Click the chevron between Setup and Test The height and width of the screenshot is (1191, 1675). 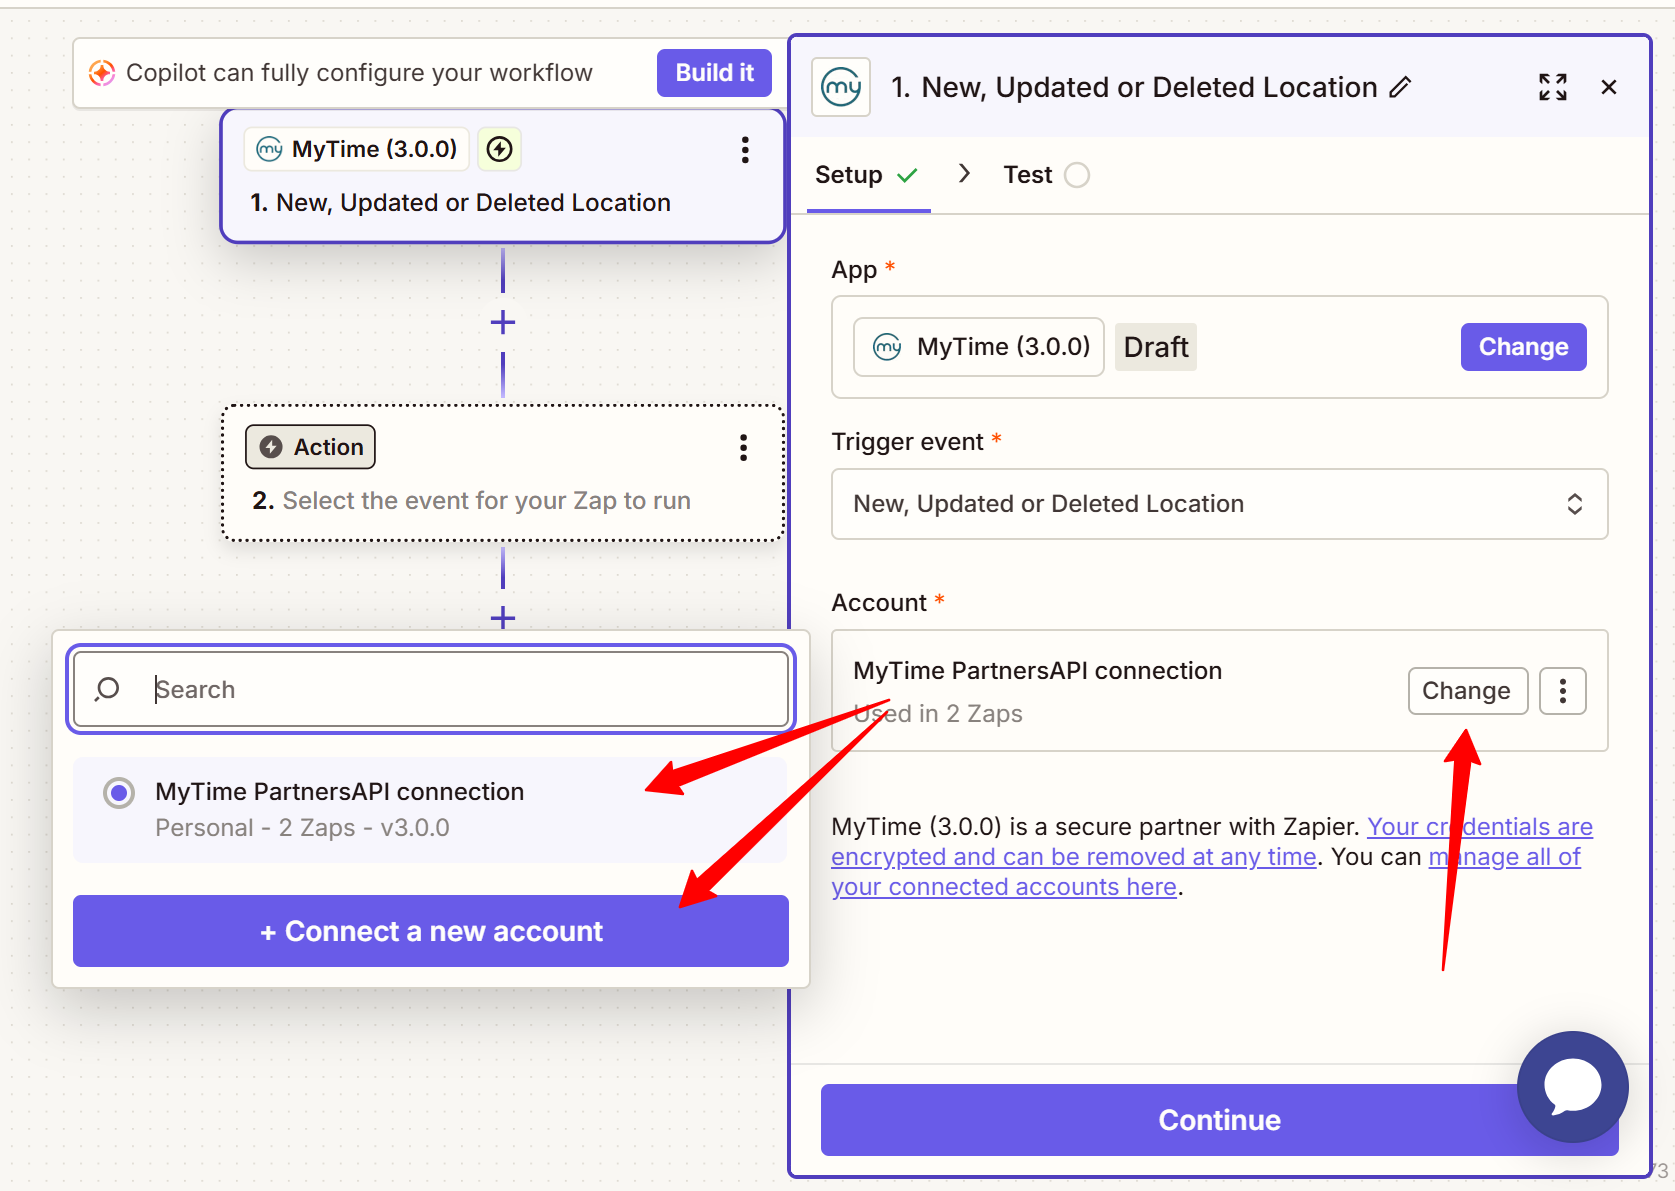[964, 174]
